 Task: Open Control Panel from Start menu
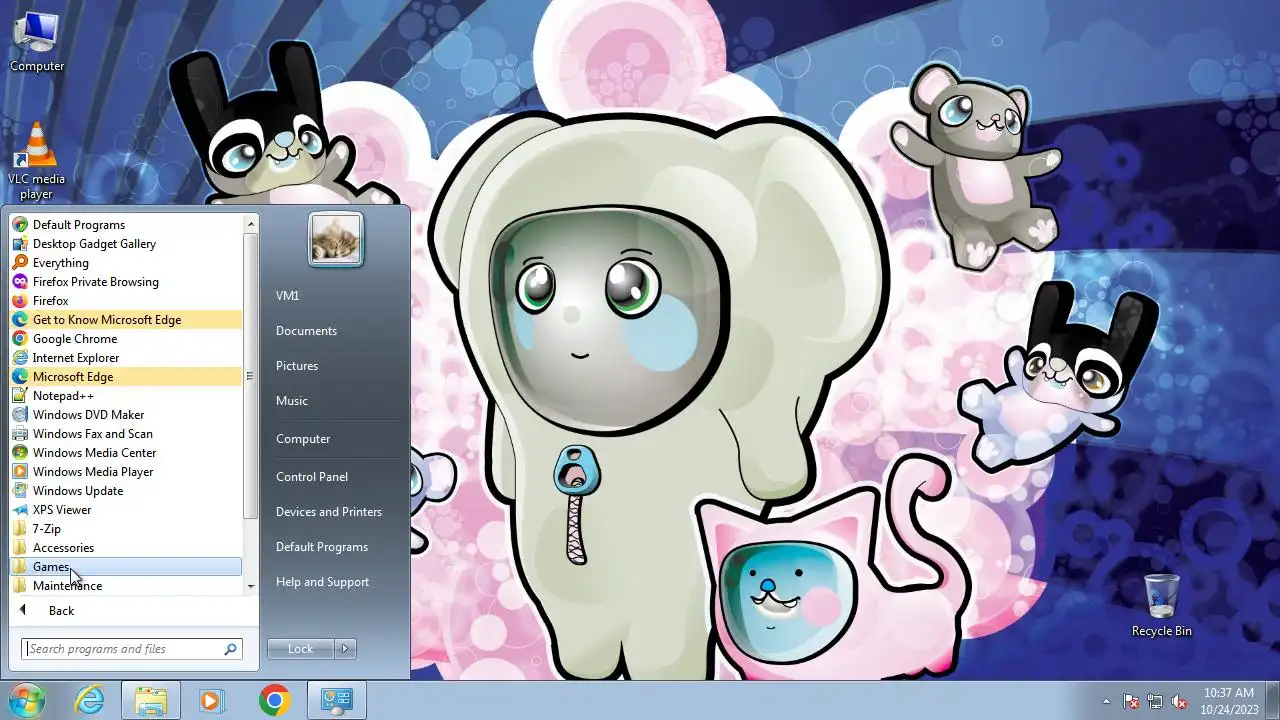click(x=312, y=477)
